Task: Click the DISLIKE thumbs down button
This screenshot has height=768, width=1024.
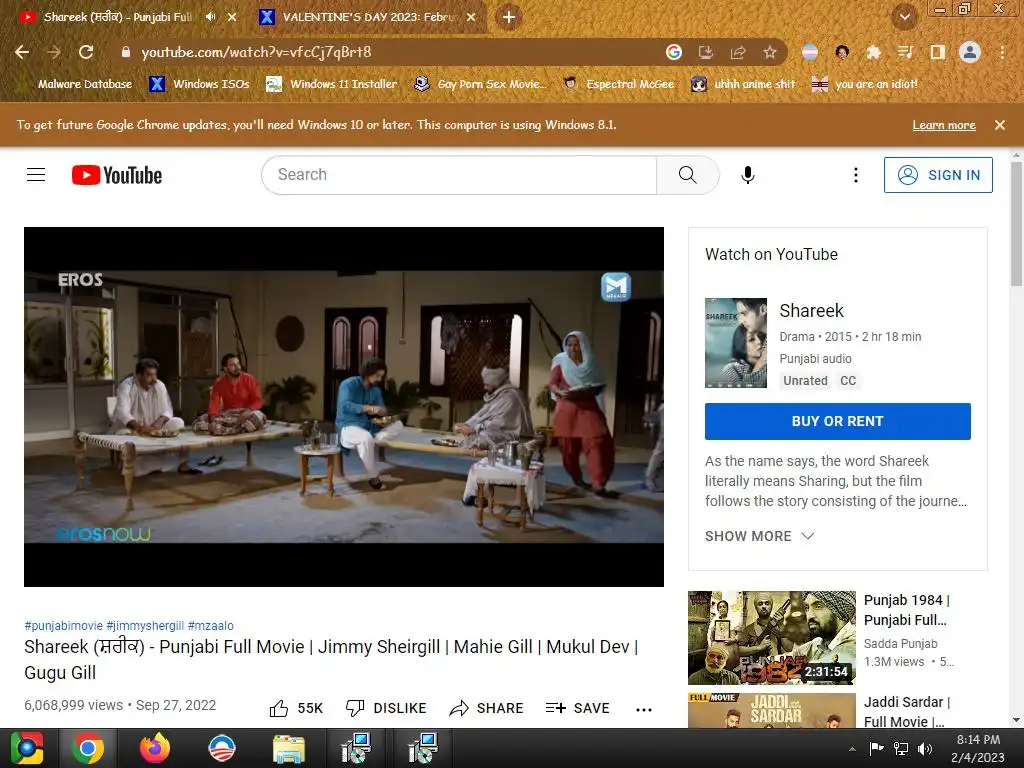Action: 386,709
